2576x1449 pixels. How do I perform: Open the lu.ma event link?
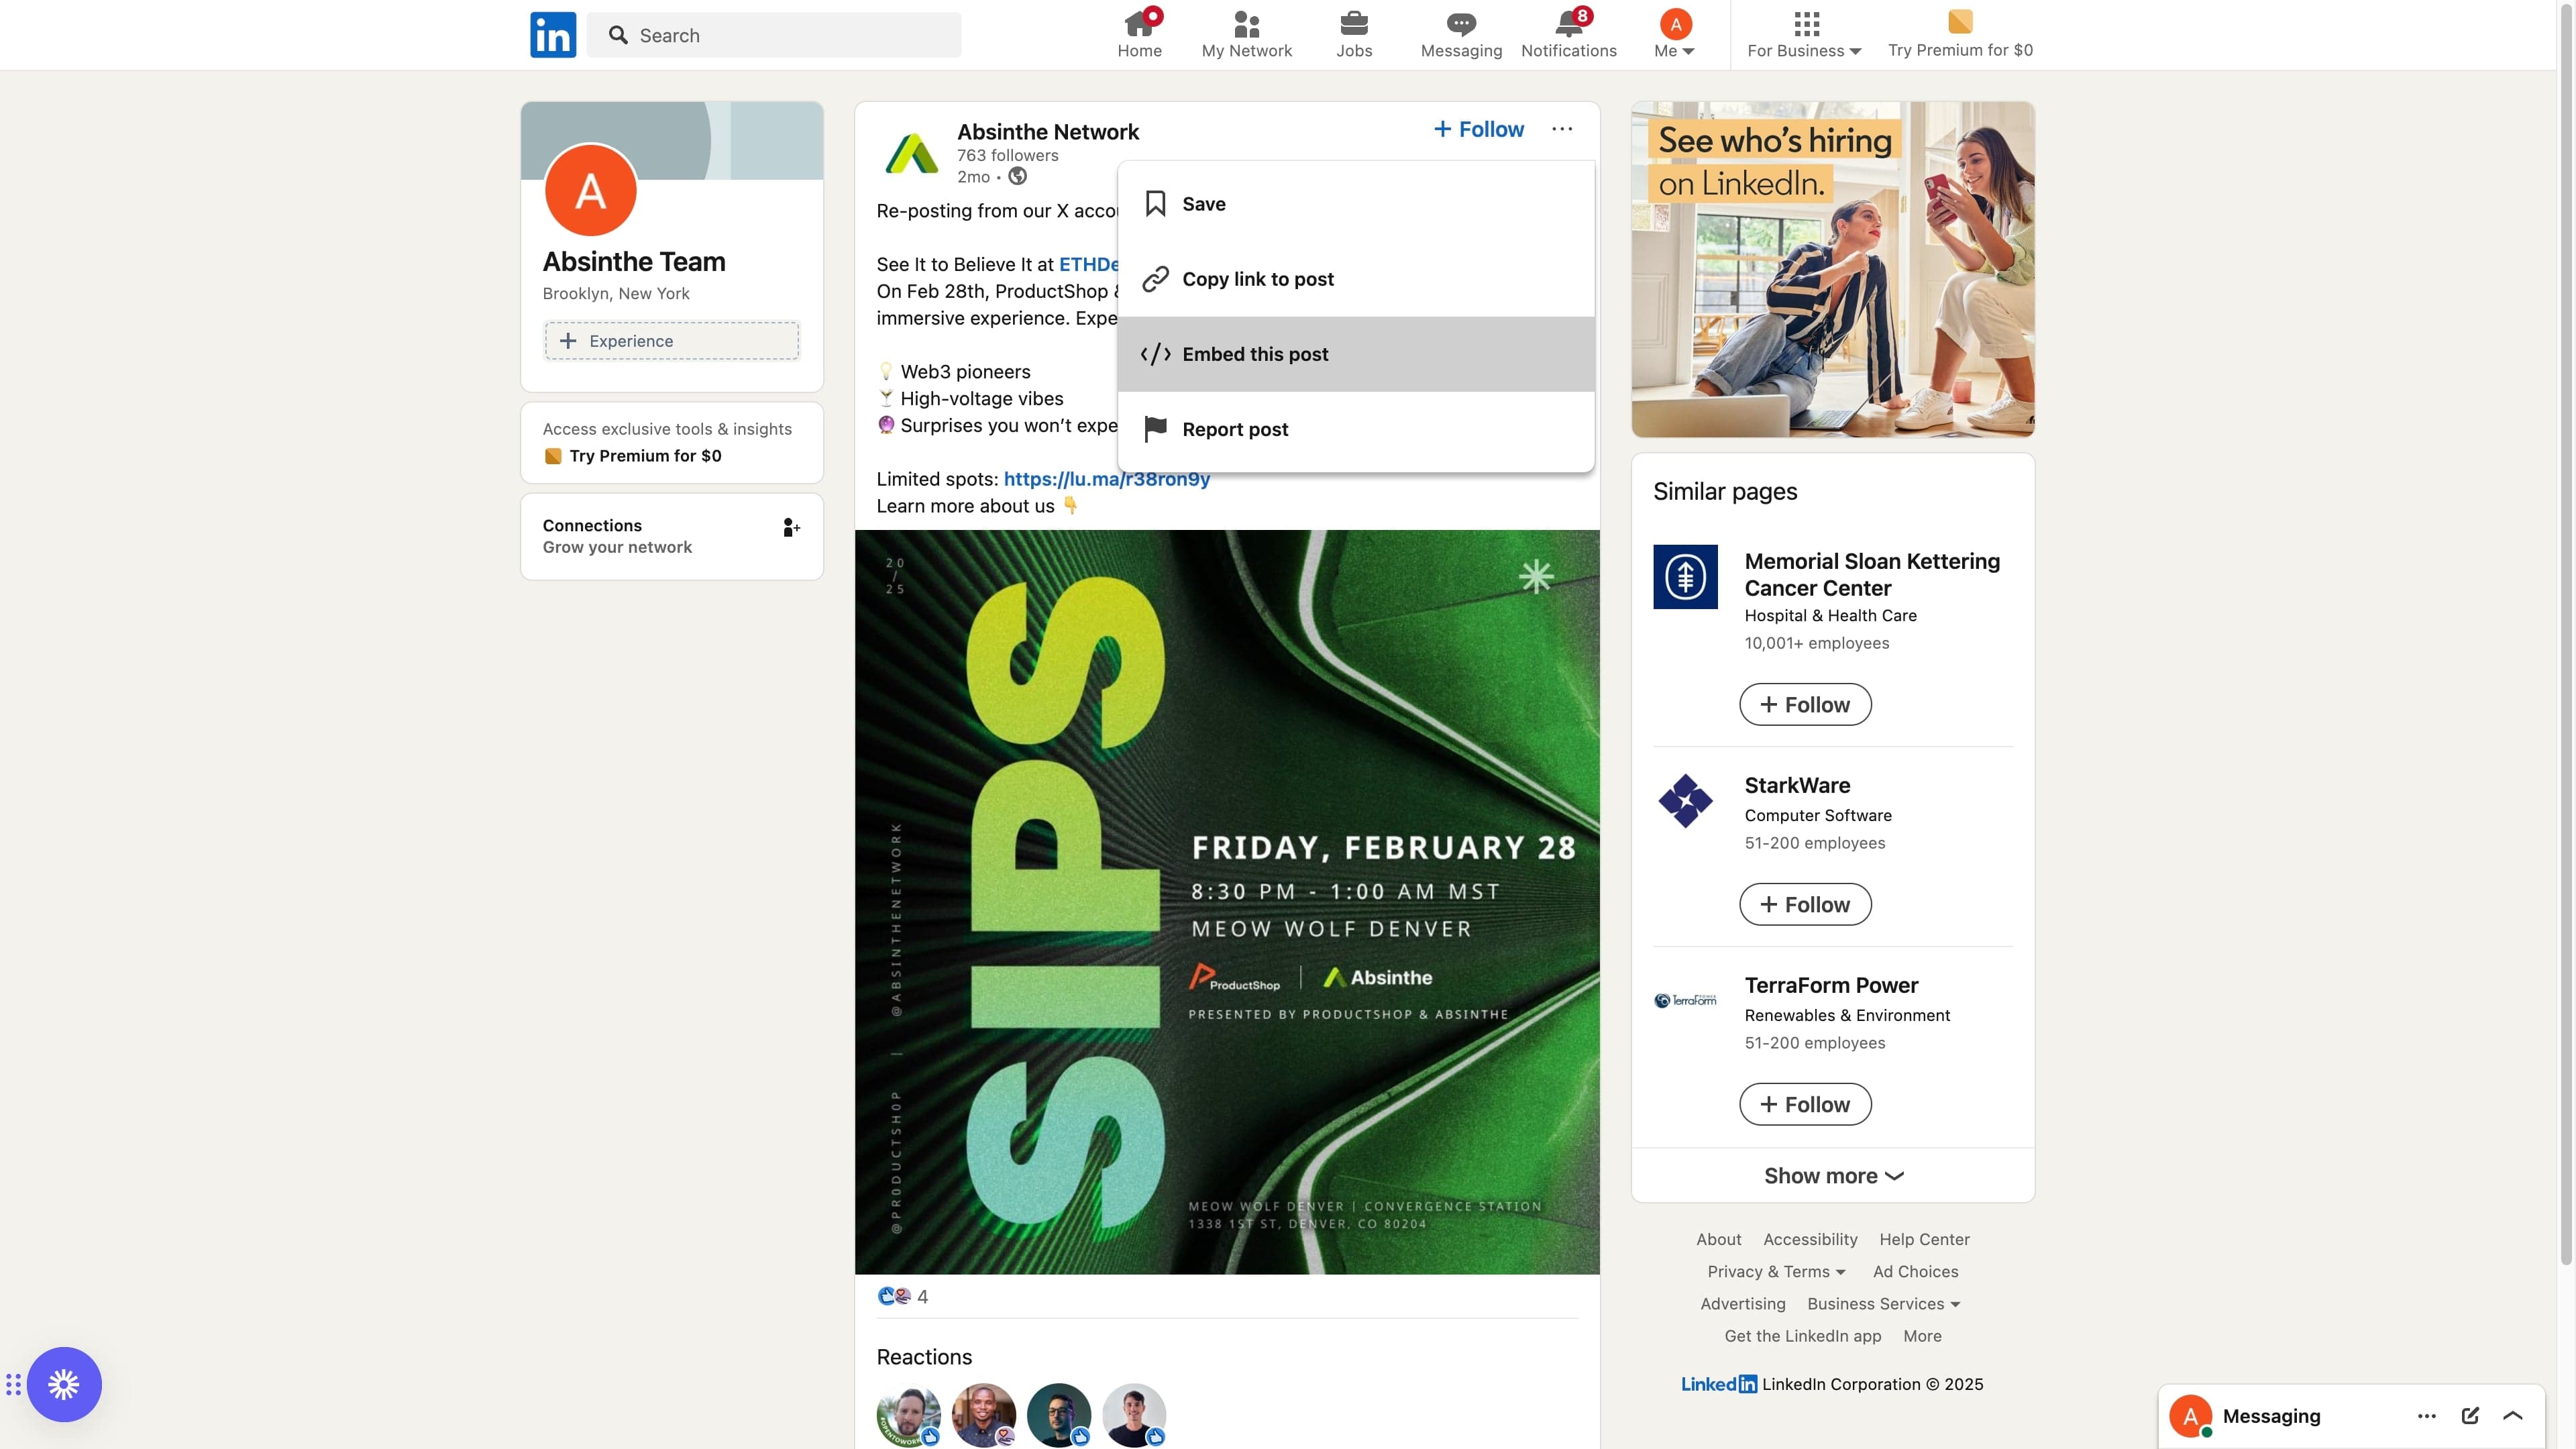[1106, 479]
